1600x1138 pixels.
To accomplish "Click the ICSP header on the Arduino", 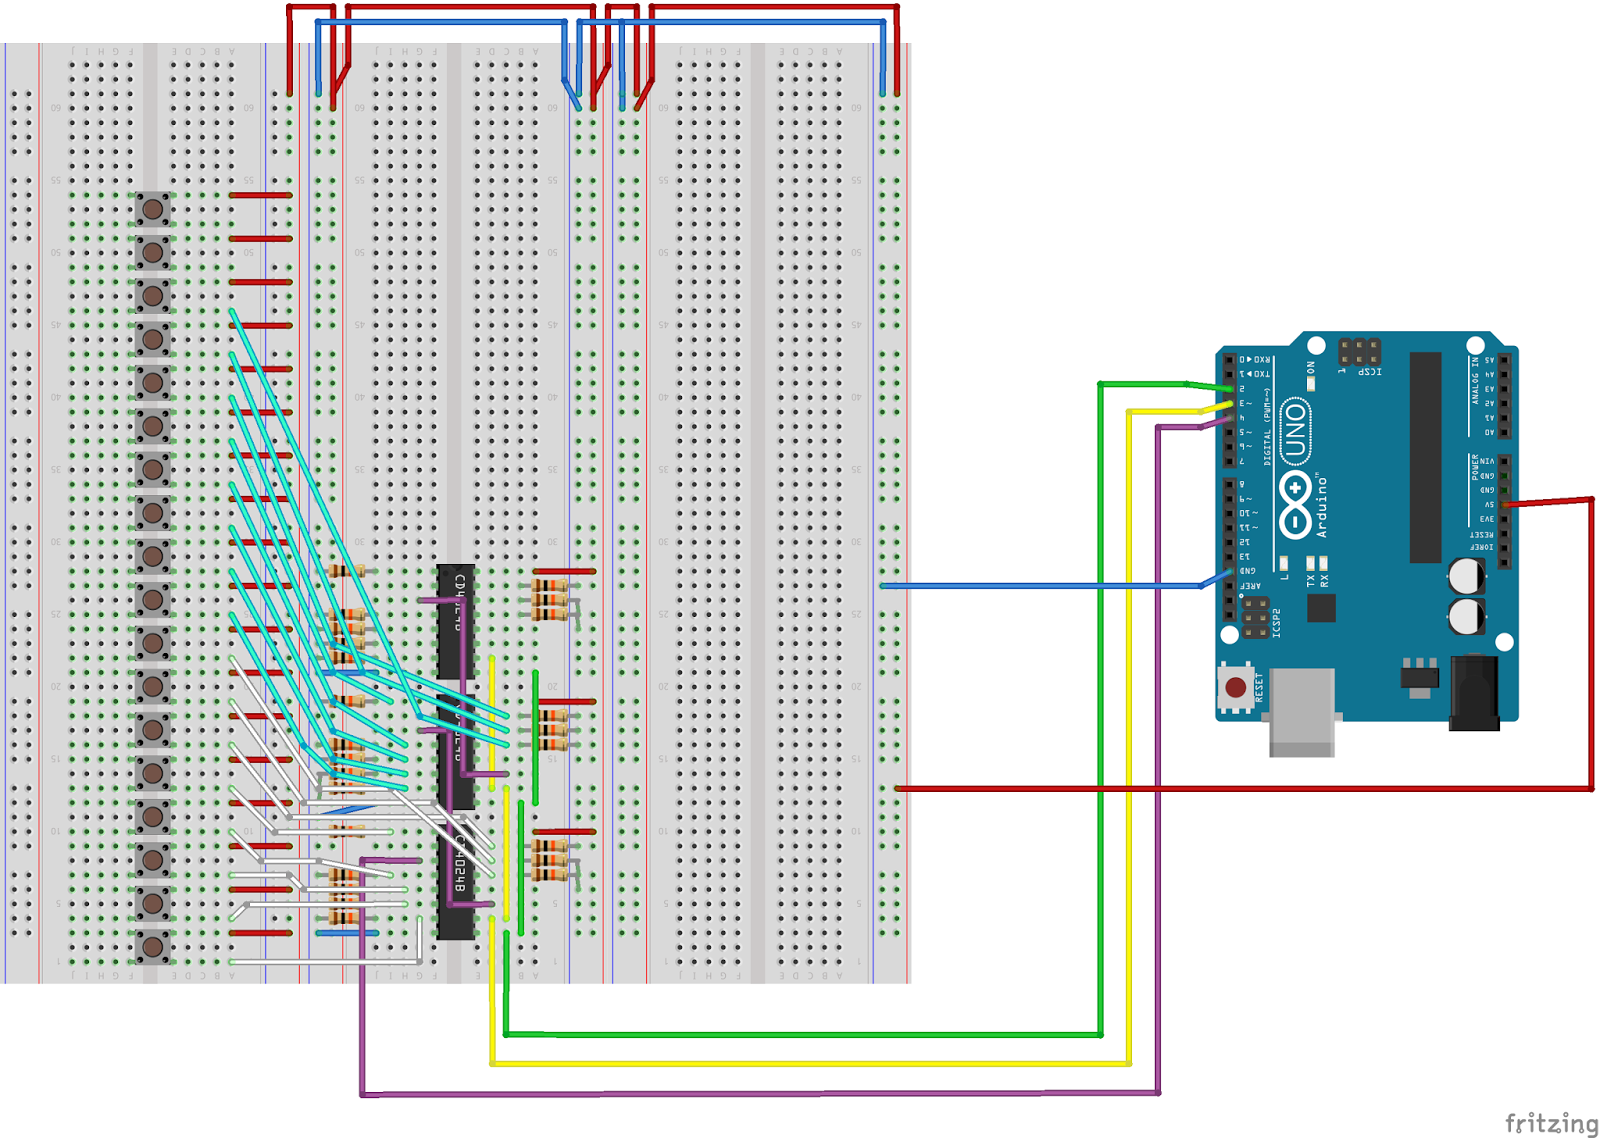I will coord(1362,352).
